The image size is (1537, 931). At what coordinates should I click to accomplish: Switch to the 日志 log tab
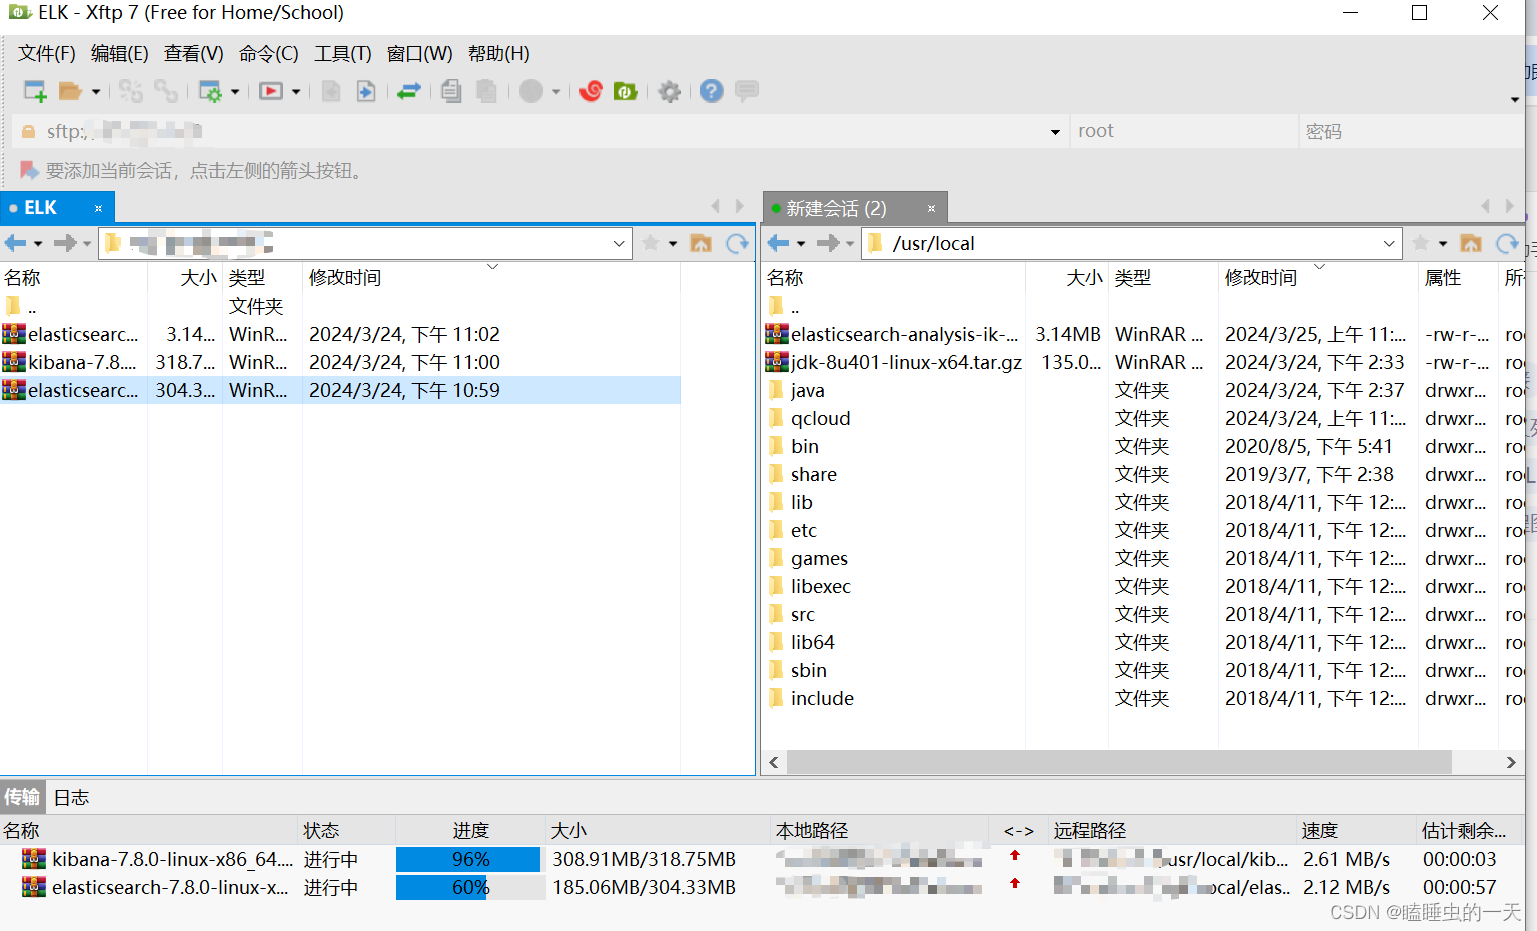[71, 797]
